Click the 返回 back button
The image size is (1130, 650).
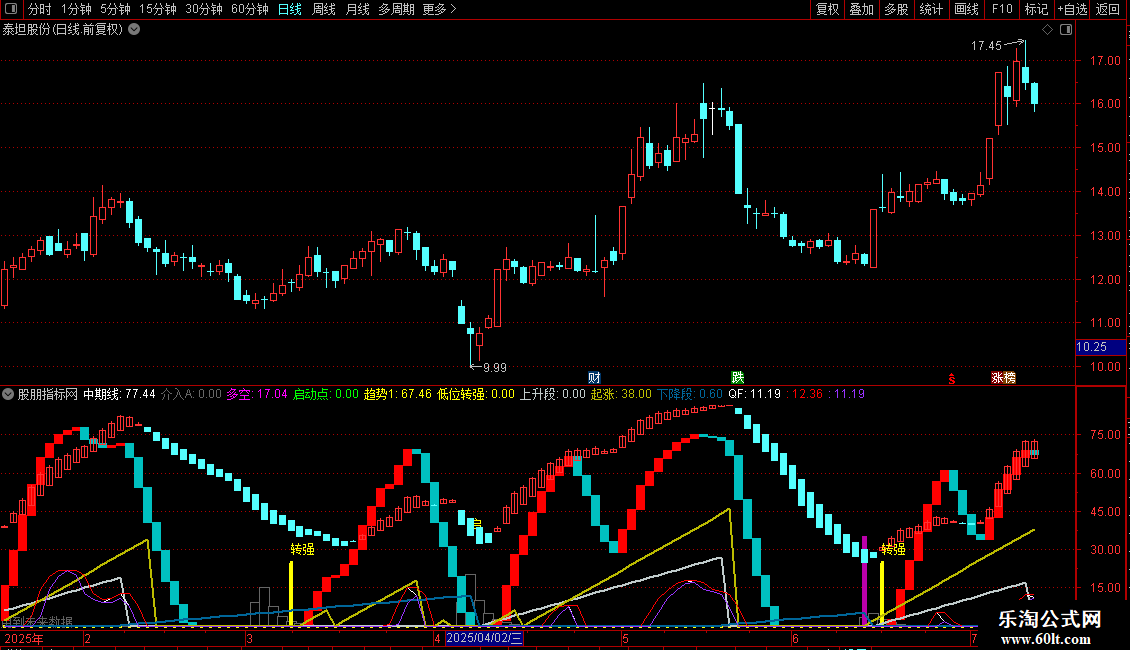[x=1108, y=9]
